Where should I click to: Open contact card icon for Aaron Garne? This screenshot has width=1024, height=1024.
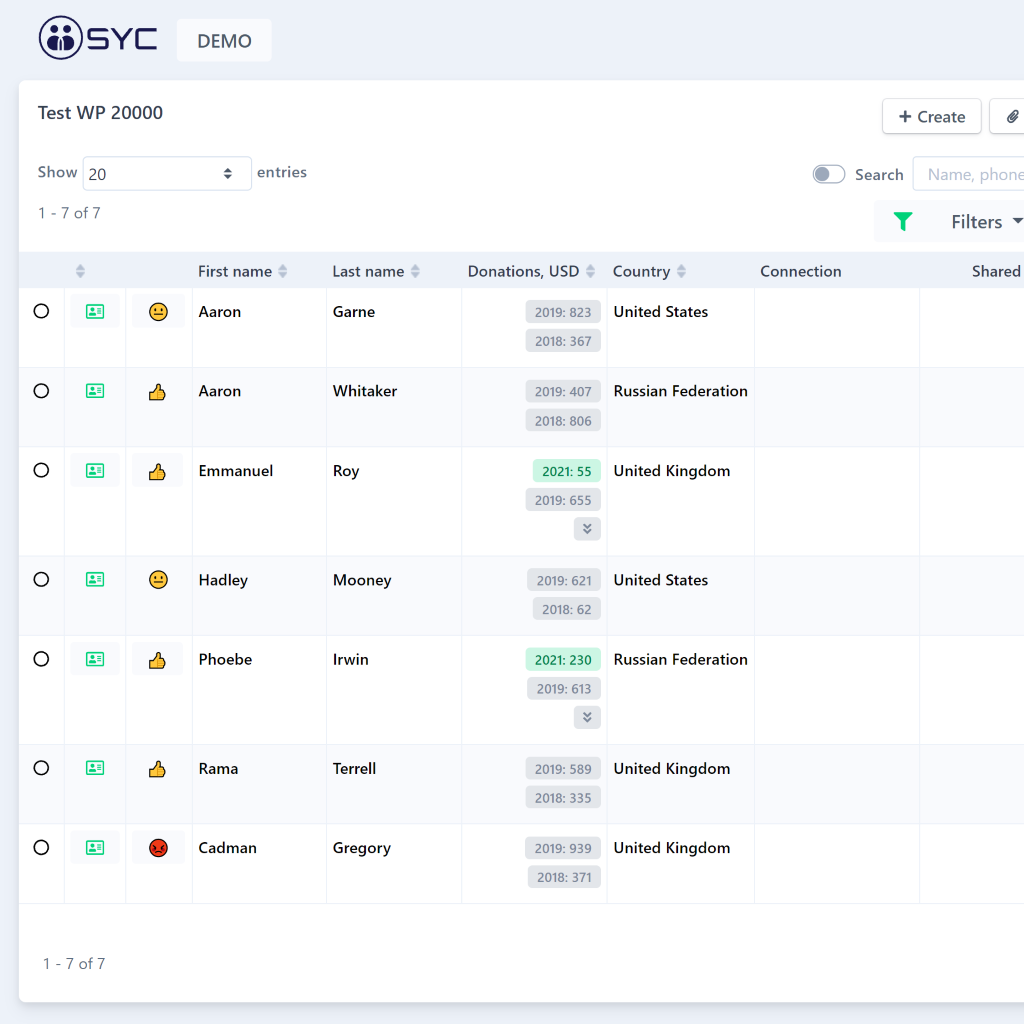point(95,312)
